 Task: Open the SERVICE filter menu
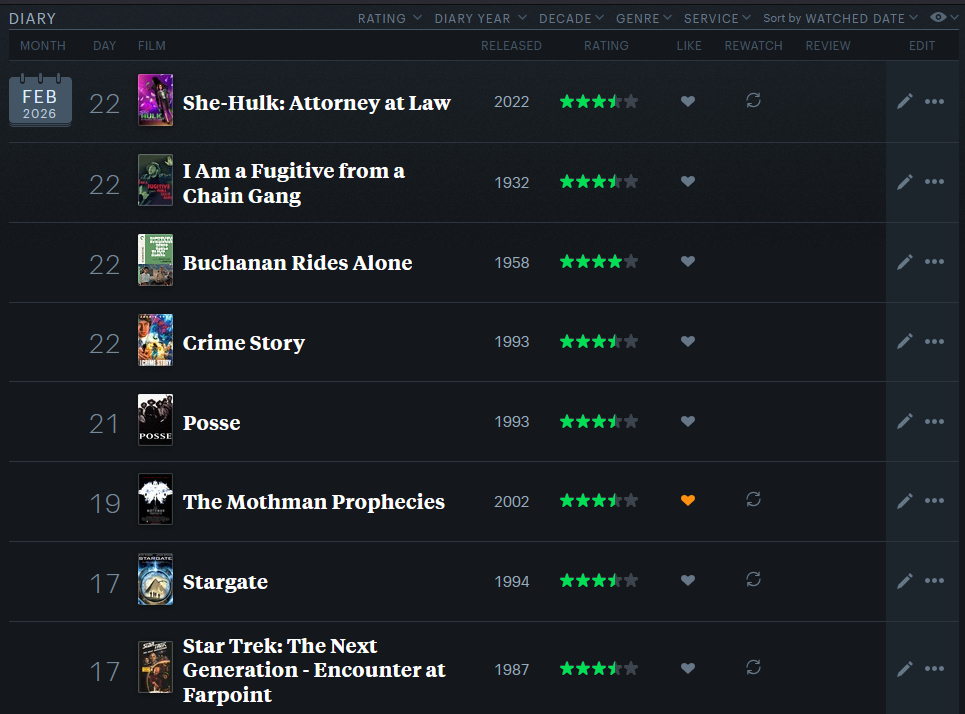click(717, 18)
